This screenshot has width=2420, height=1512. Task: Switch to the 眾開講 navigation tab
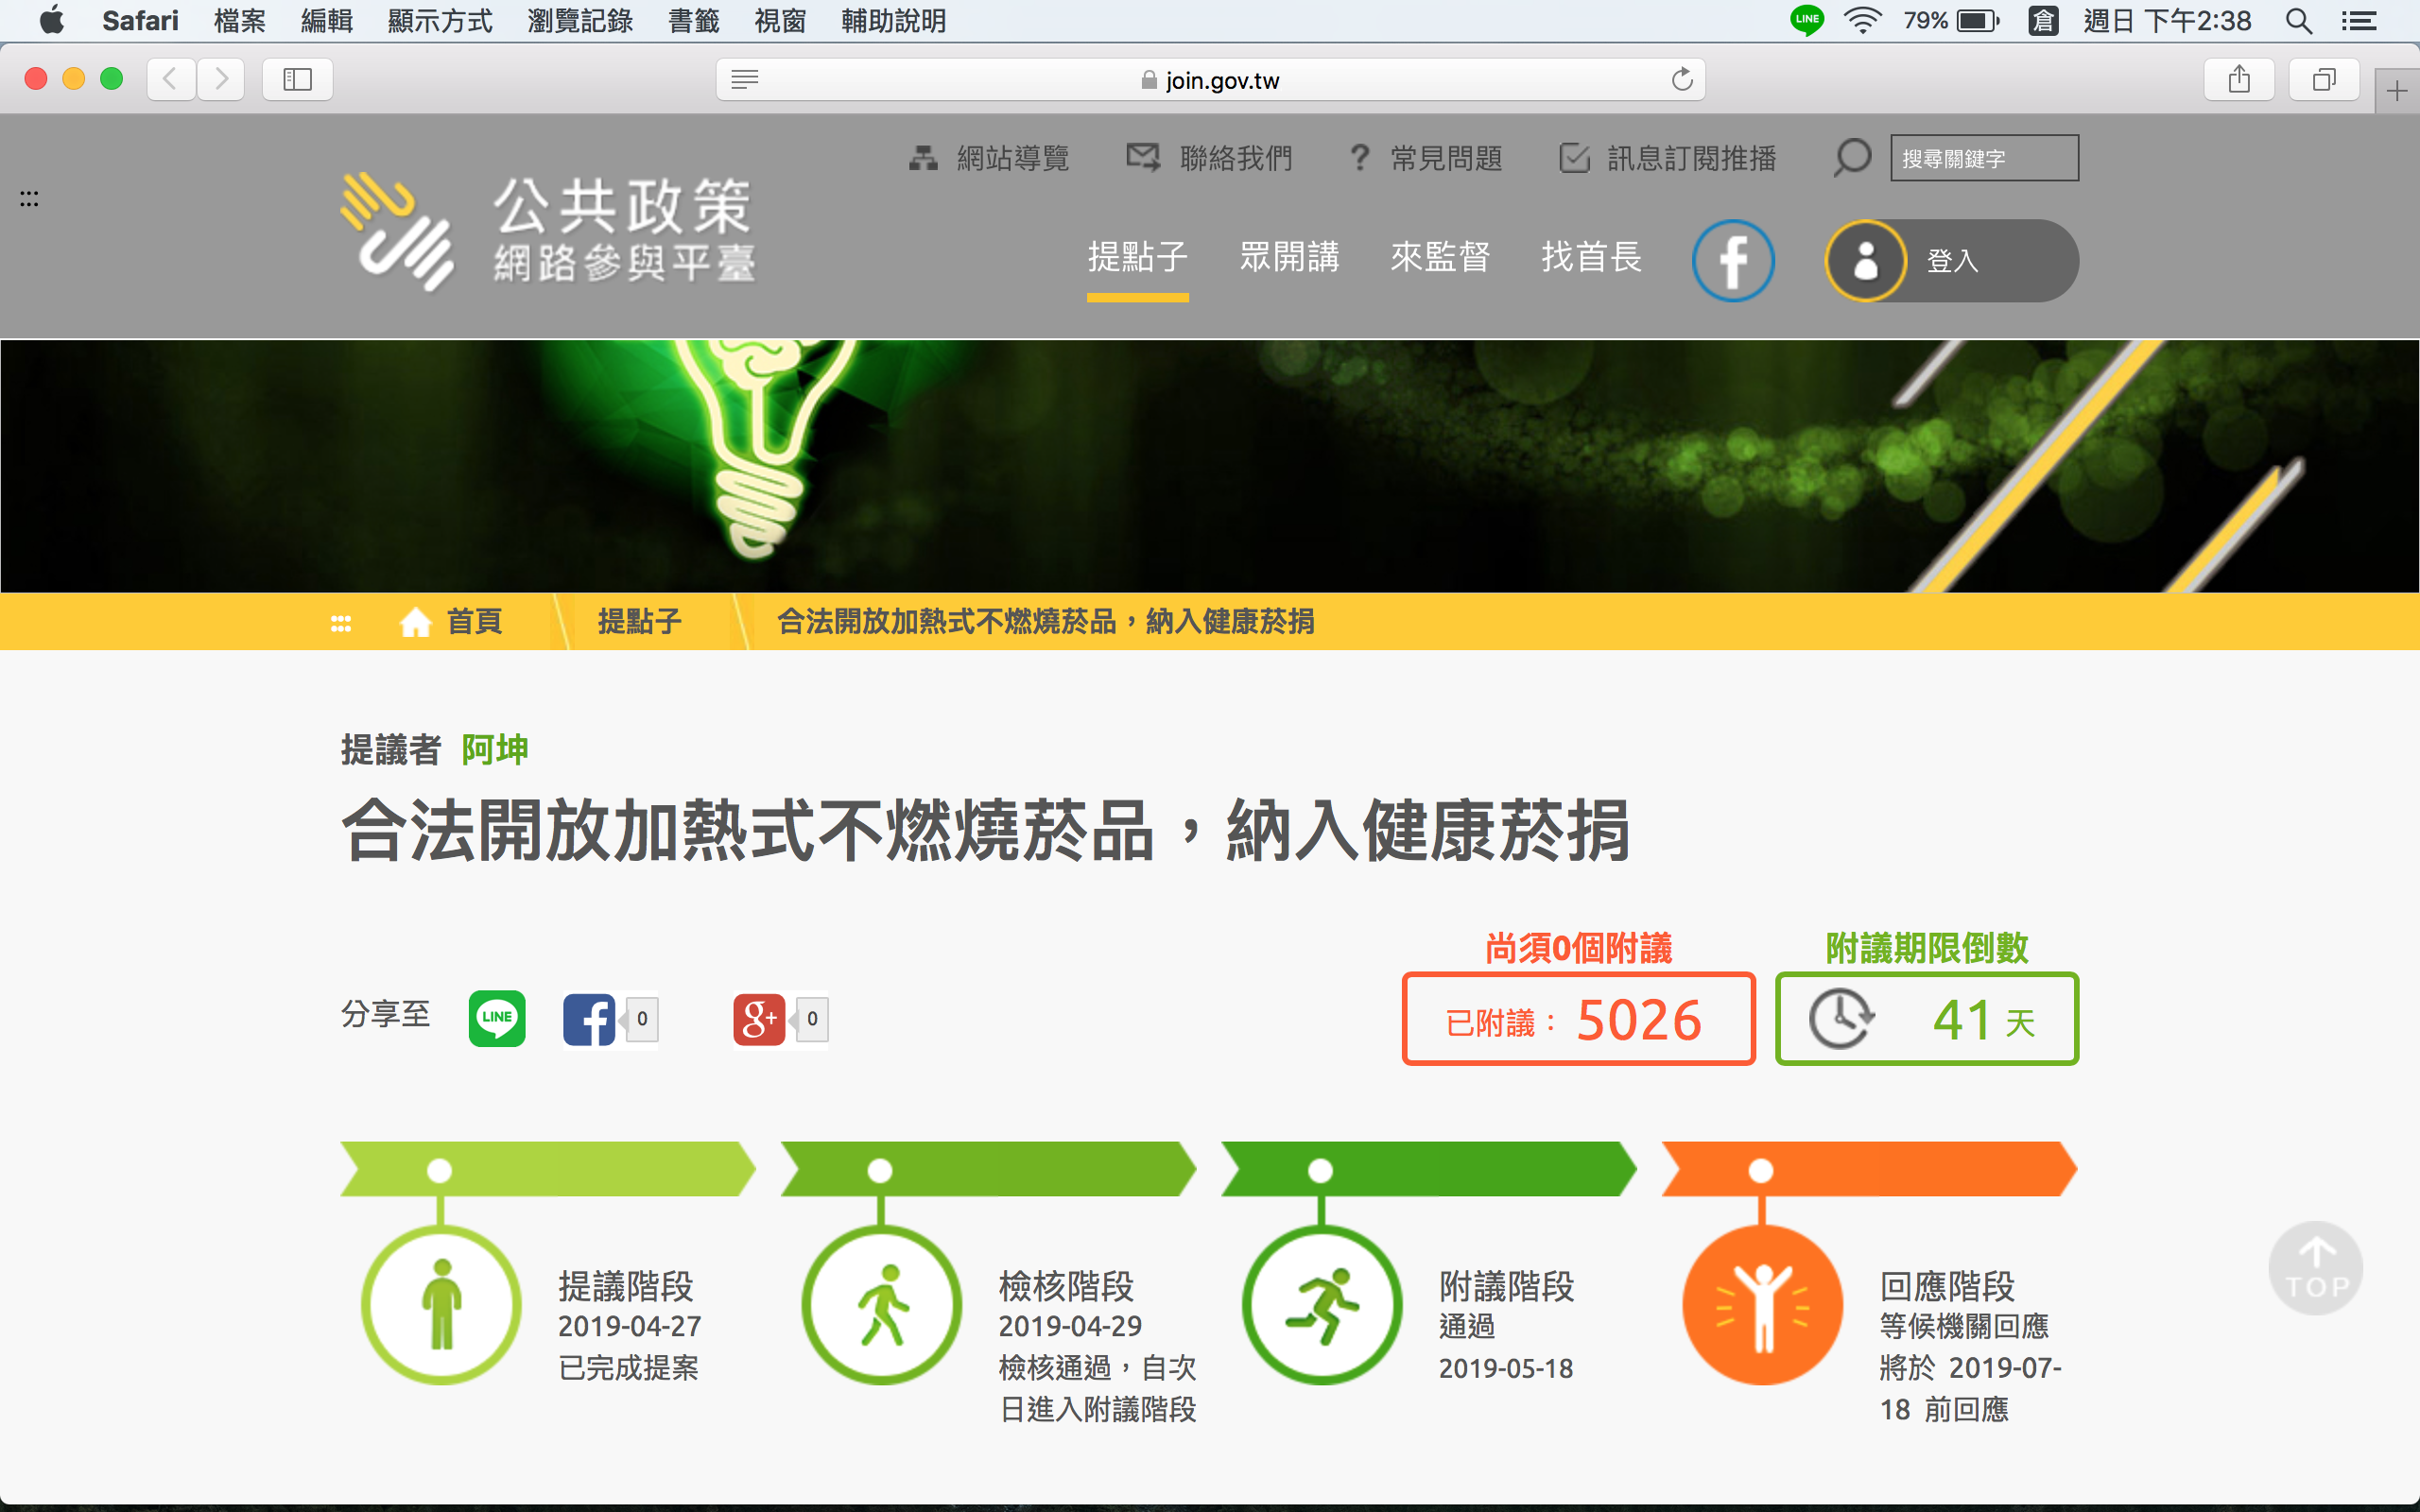(1290, 258)
